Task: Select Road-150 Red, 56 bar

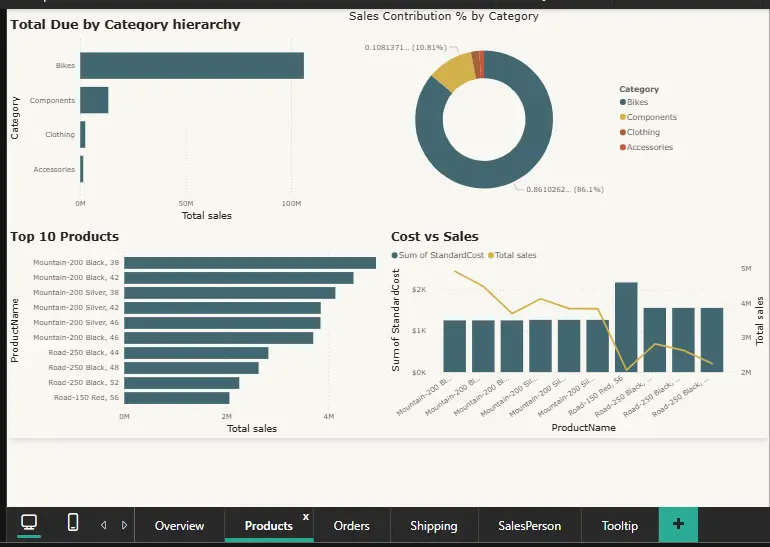Action: [x=177, y=398]
